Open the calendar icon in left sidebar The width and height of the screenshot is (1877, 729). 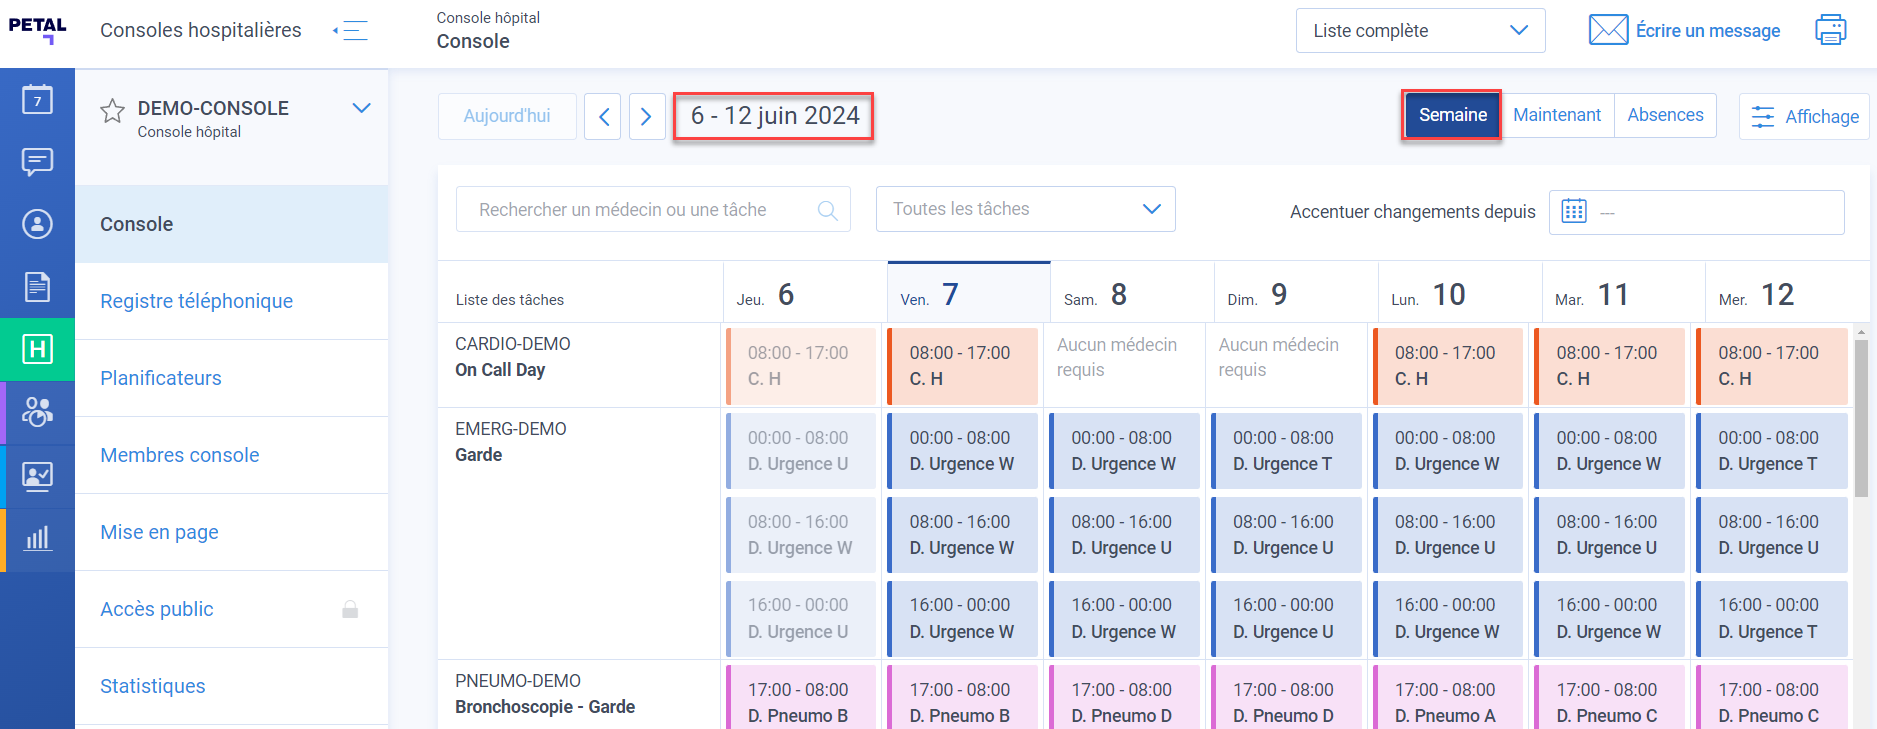(x=37, y=99)
